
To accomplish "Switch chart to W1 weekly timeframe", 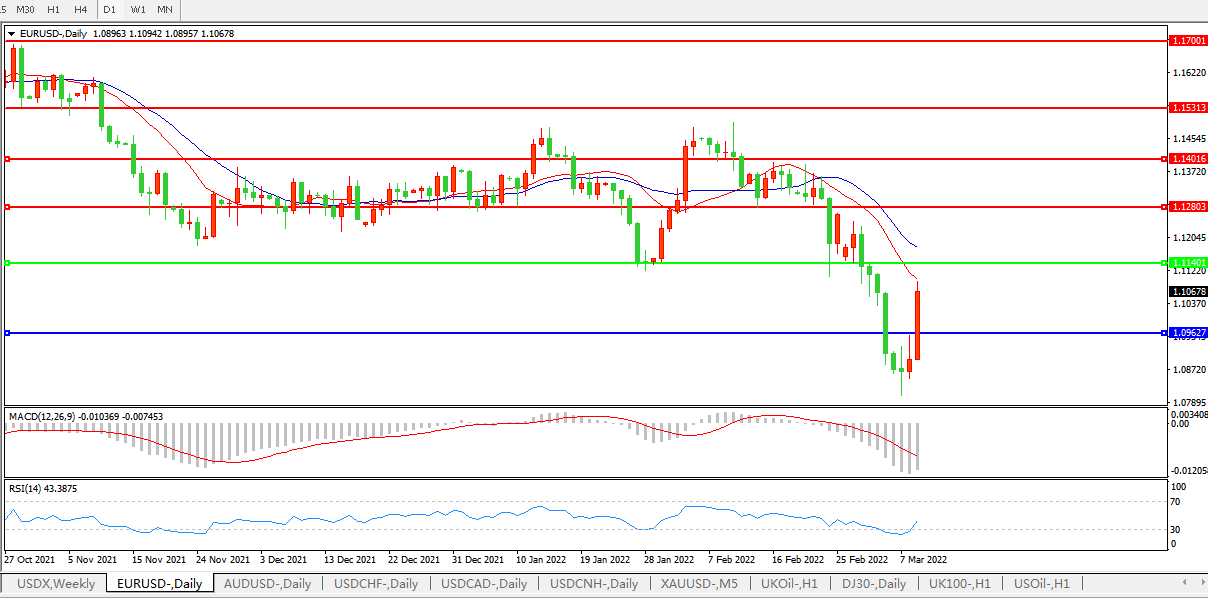I will 138,9.
